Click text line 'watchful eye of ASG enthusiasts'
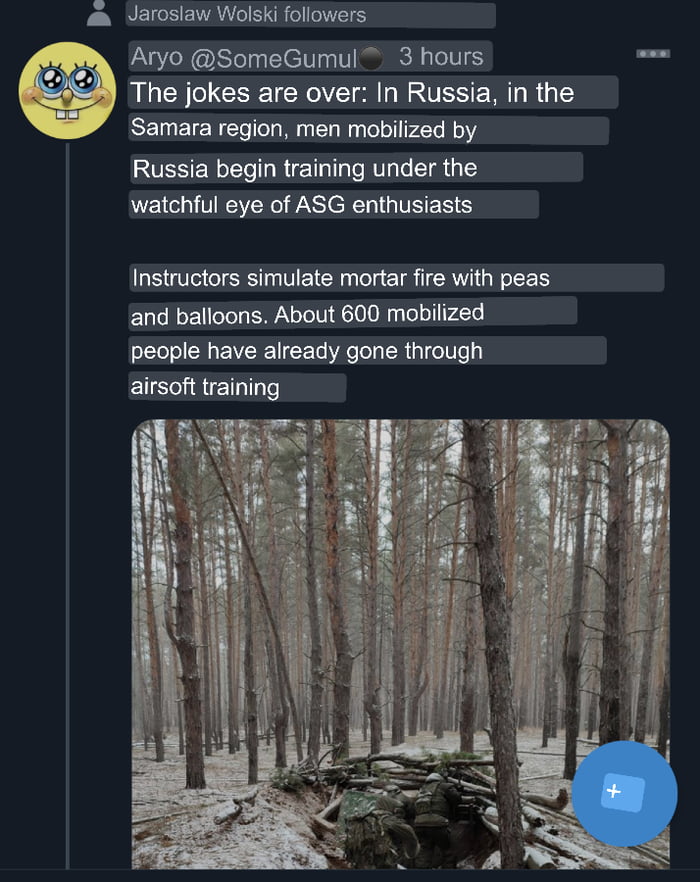This screenshot has height=882, width=700. [302, 205]
